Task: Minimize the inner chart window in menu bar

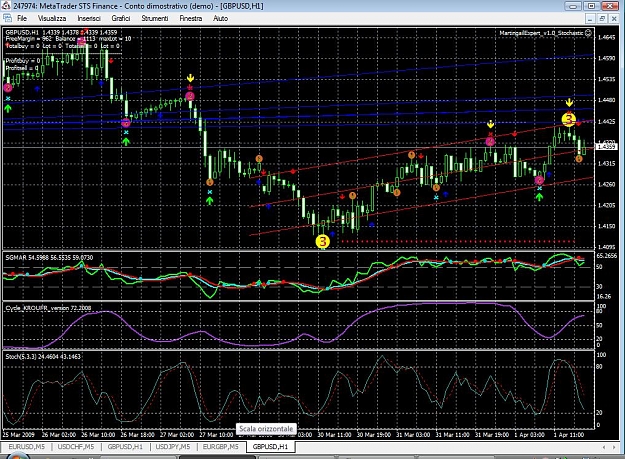Action: tap(591, 18)
